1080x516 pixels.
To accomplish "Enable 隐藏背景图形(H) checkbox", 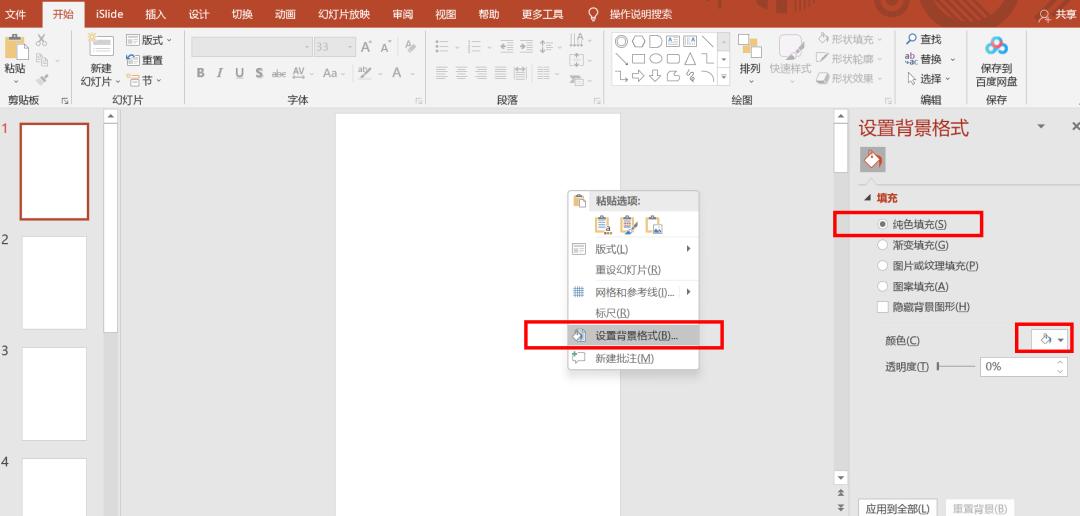I will coord(882,307).
